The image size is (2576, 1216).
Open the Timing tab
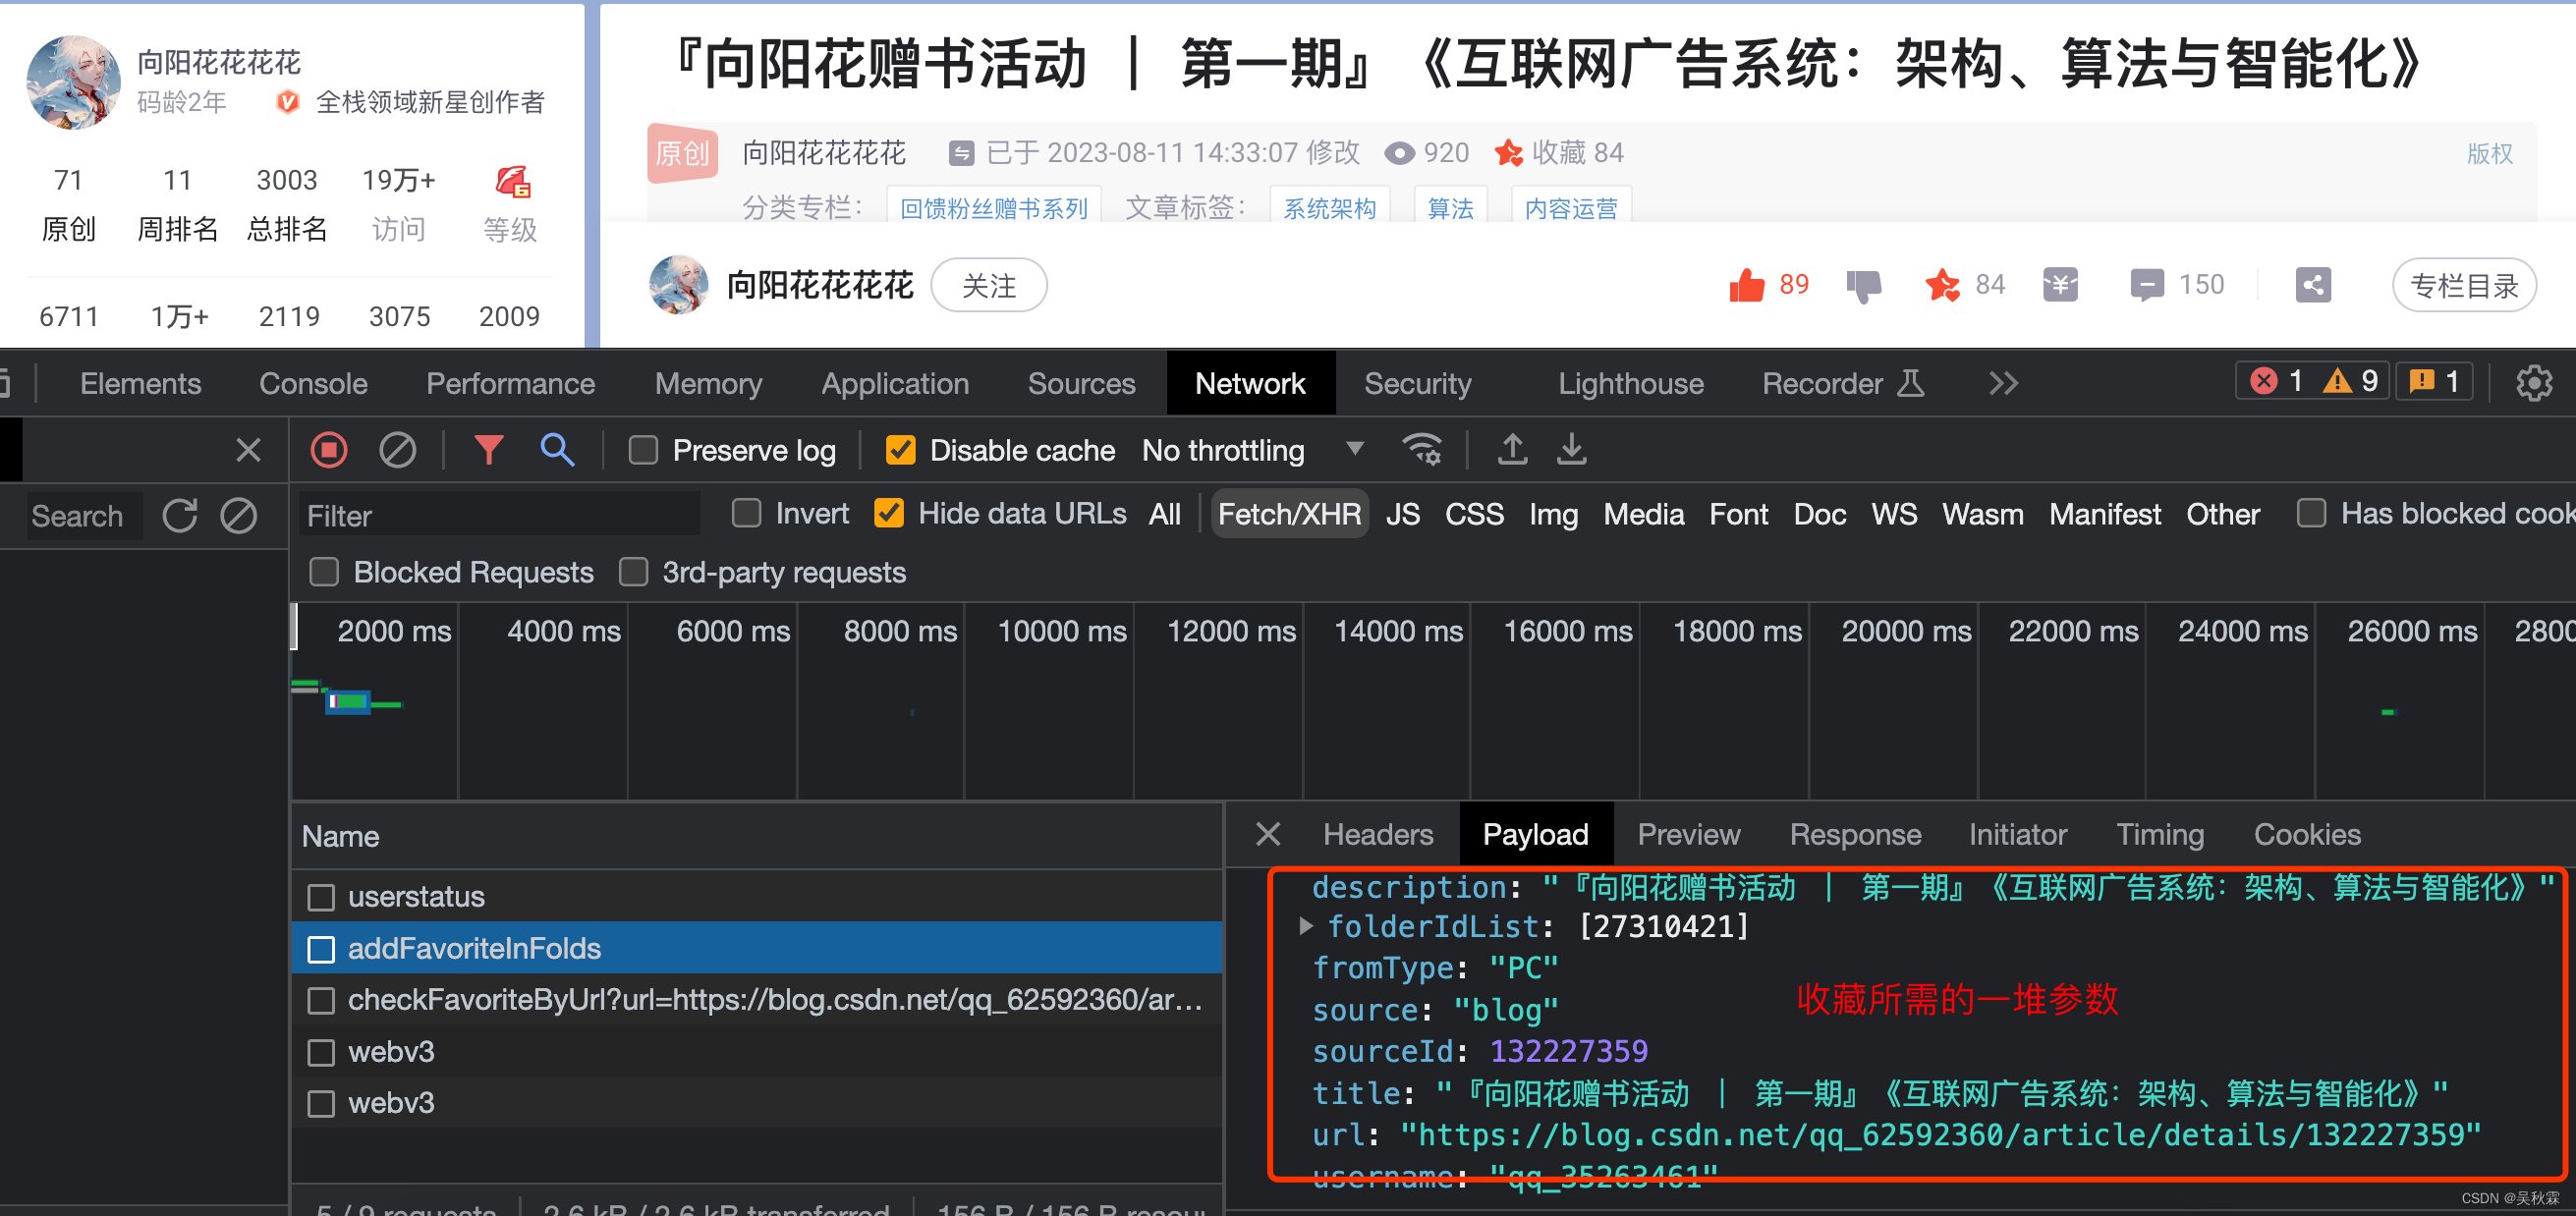click(x=2159, y=834)
